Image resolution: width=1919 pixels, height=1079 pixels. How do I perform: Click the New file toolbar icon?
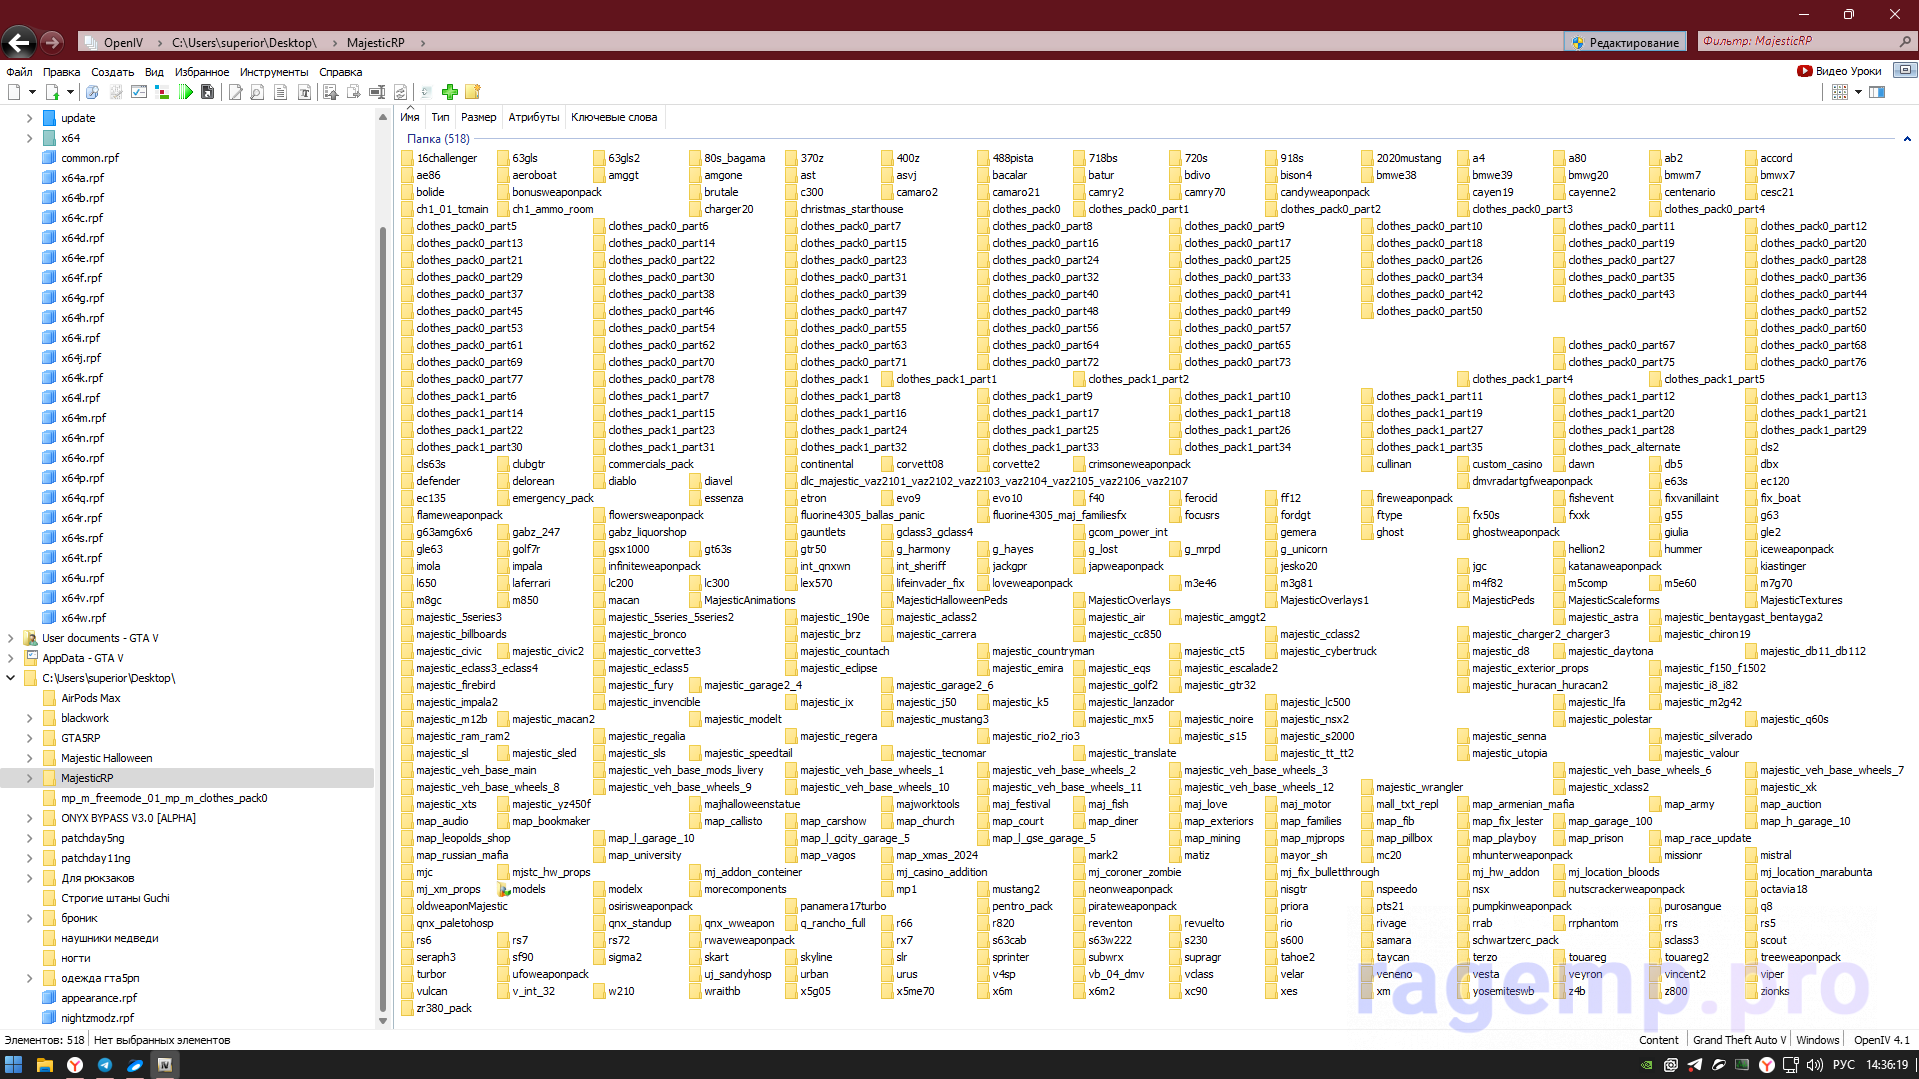click(14, 92)
